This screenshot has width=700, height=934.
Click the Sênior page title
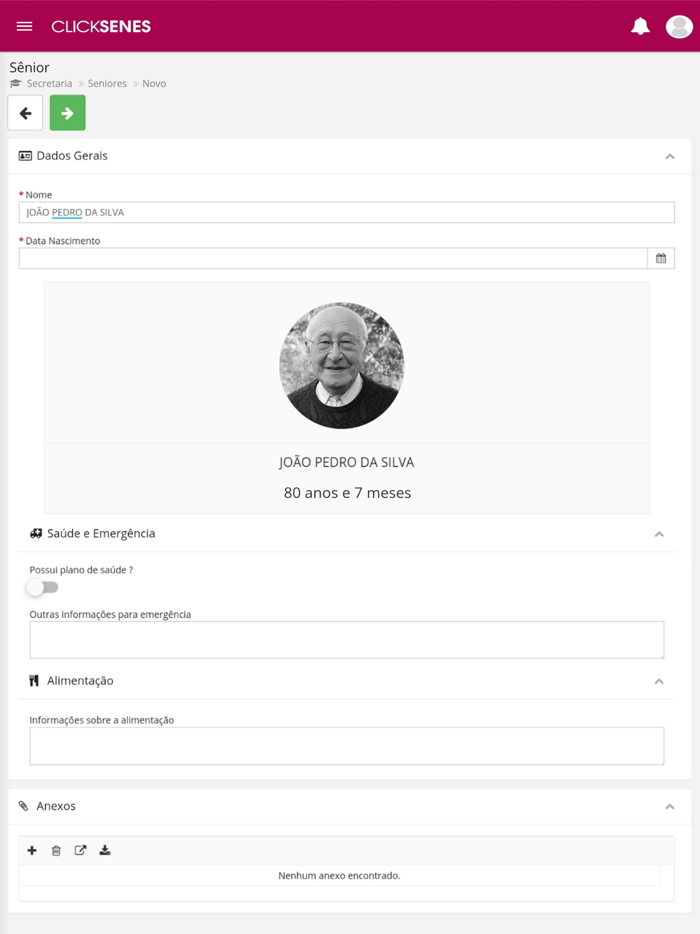pos(29,67)
